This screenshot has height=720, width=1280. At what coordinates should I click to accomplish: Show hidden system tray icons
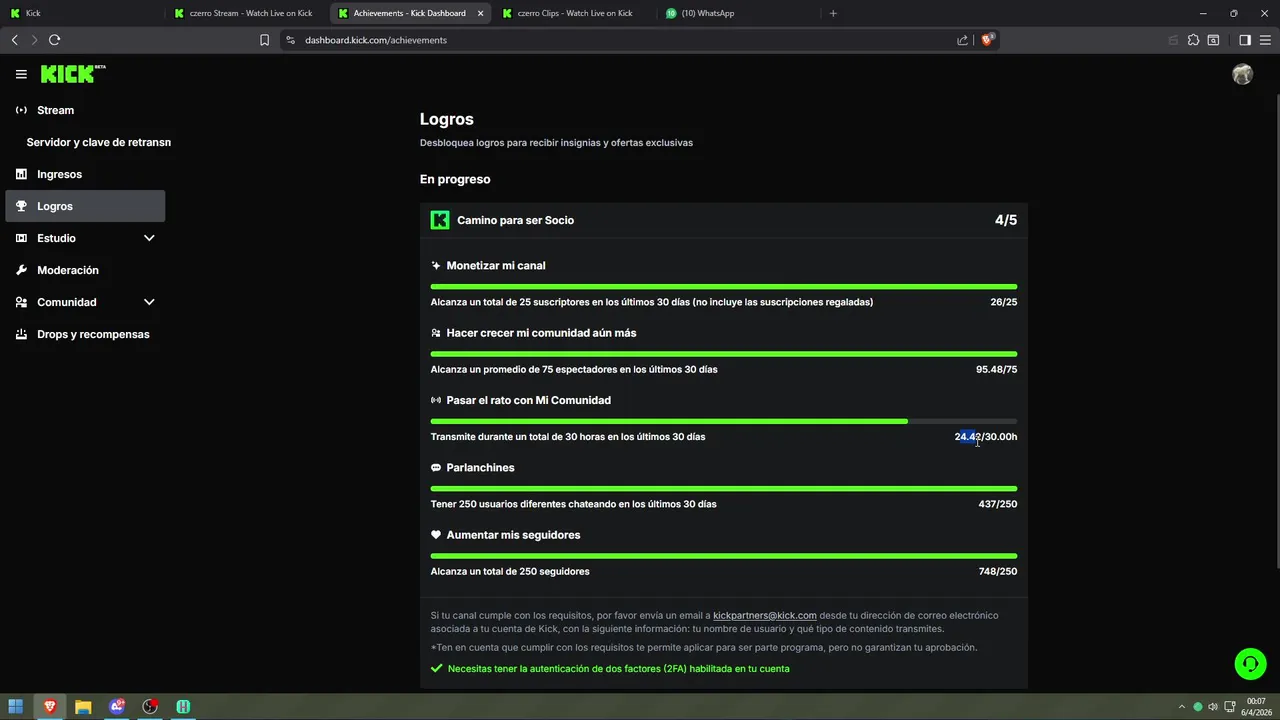[x=1181, y=706]
